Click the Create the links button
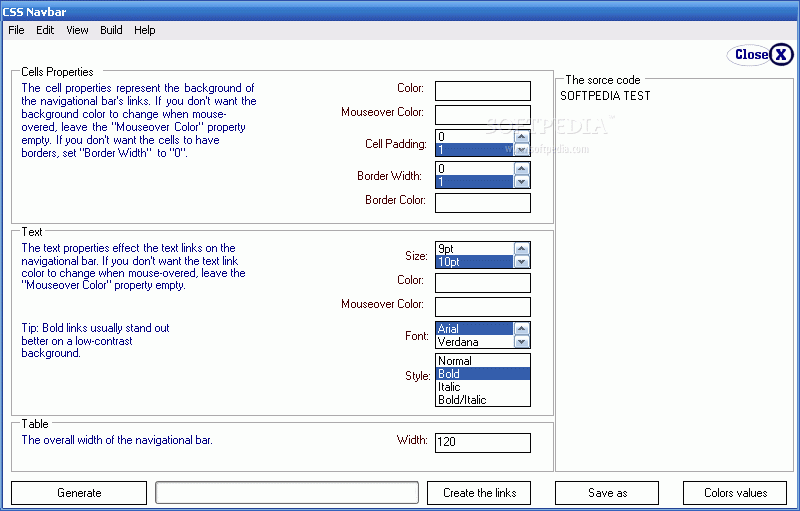The image size is (800, 511). [479, 493]
